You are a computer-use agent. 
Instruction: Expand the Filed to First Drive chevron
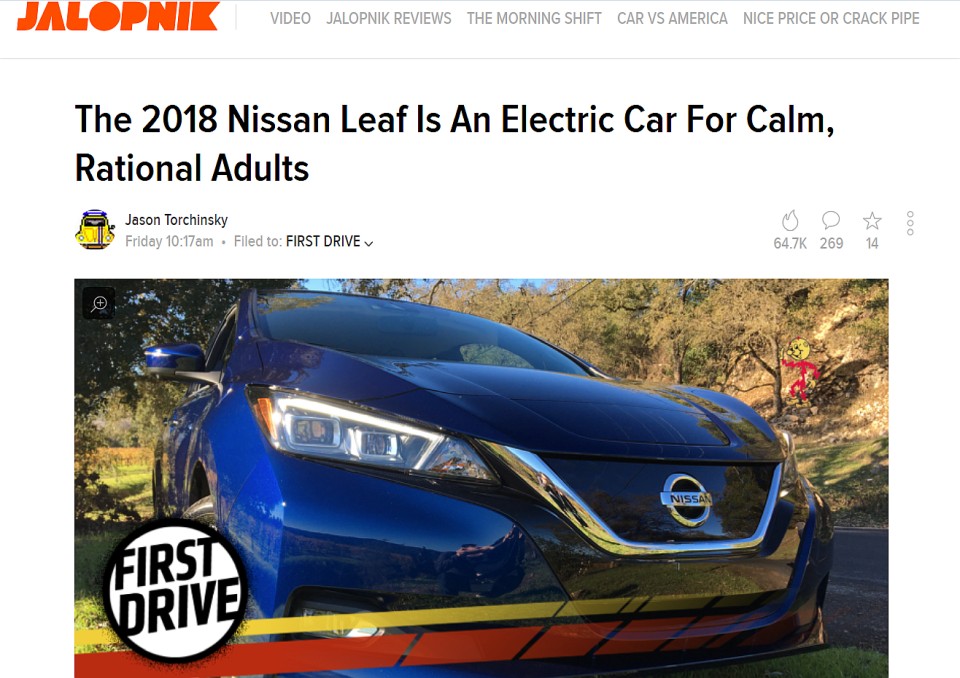point(369,243)
